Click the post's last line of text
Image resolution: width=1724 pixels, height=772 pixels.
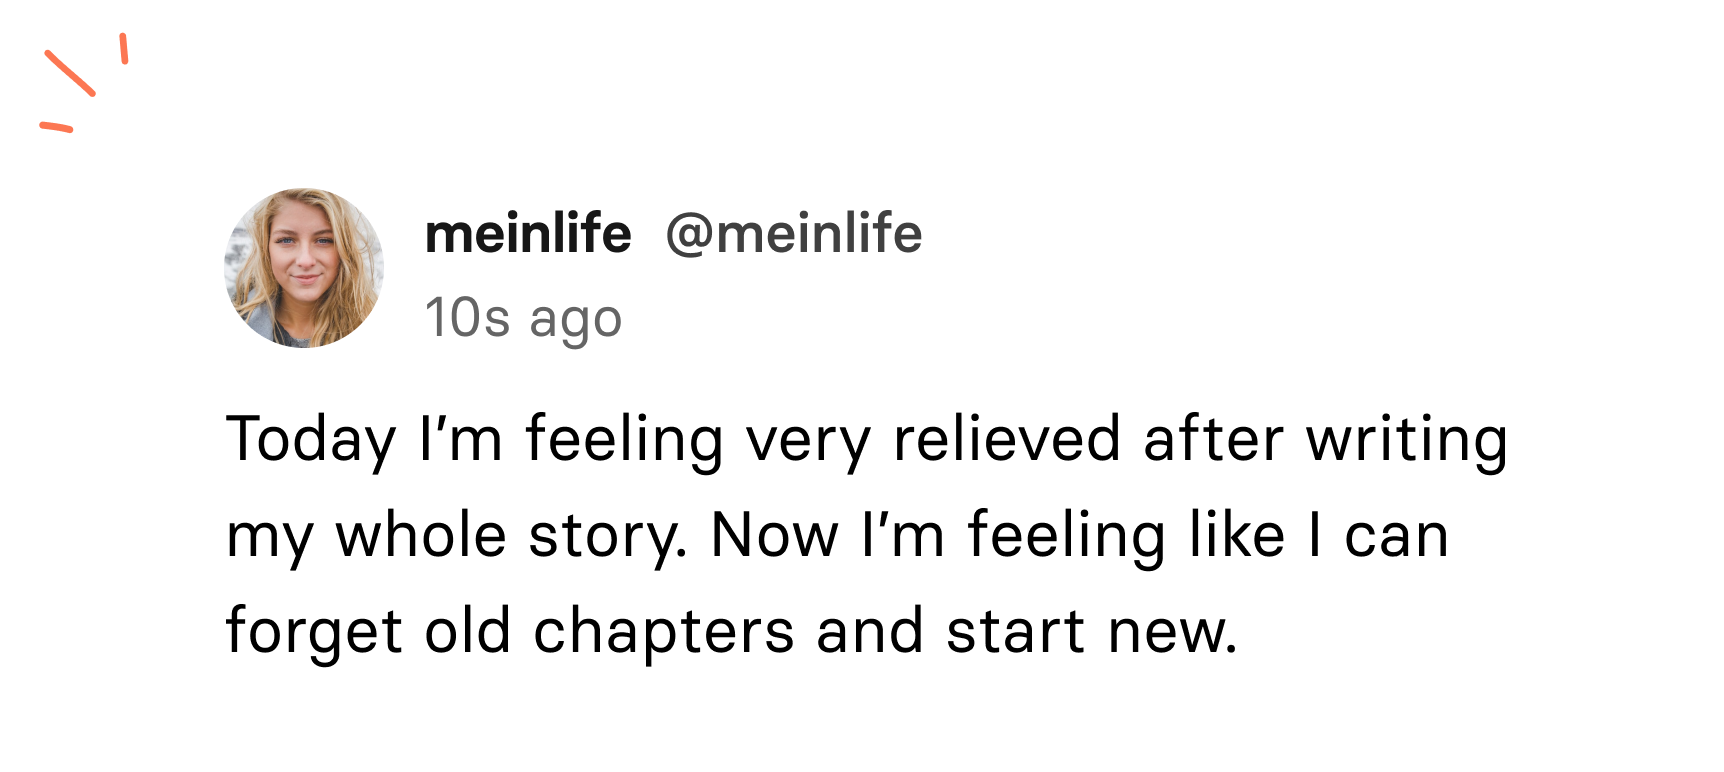pos(731,631)
